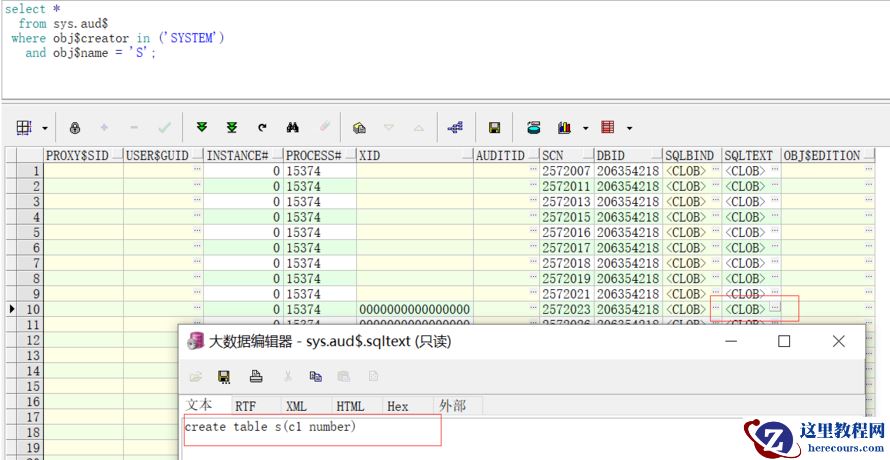Open the grid view mode icon
890x460 pixels.
24,128
